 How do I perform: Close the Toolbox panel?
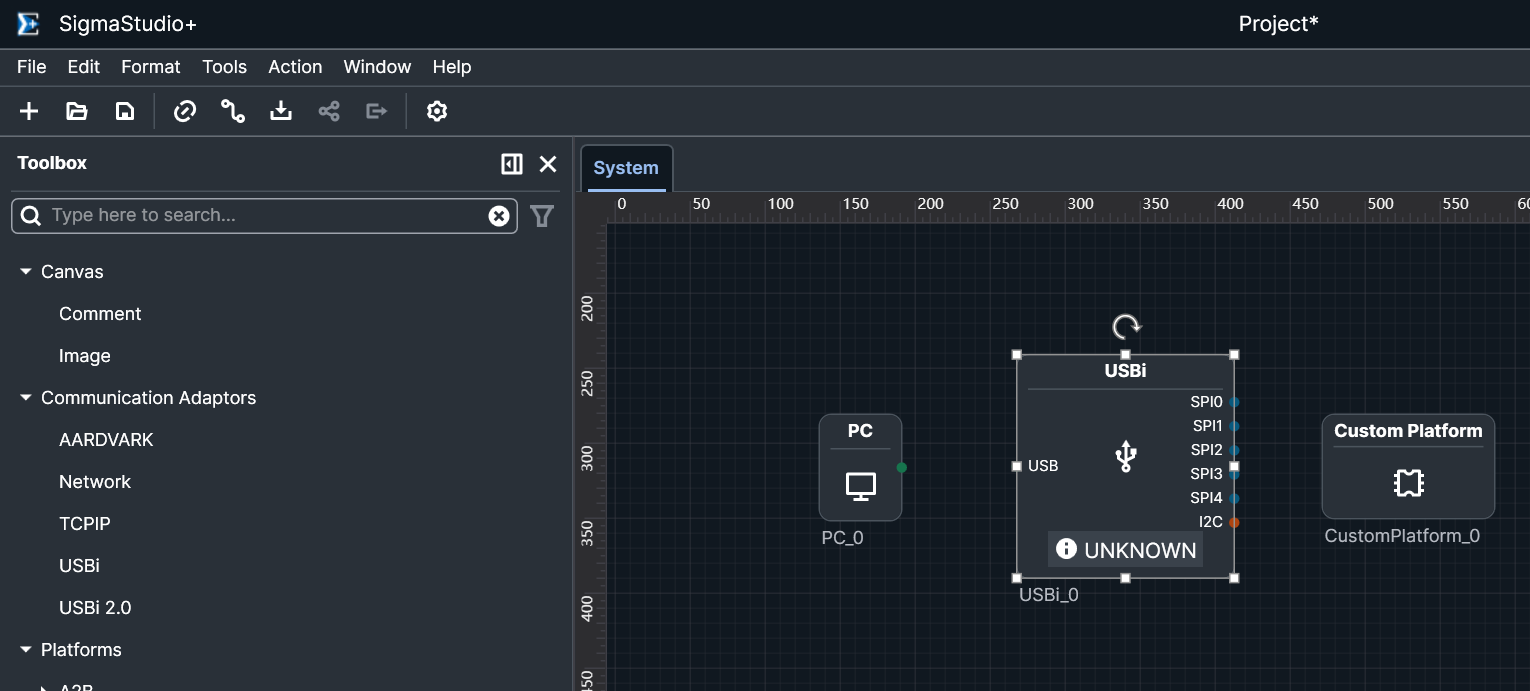point(548,164)
